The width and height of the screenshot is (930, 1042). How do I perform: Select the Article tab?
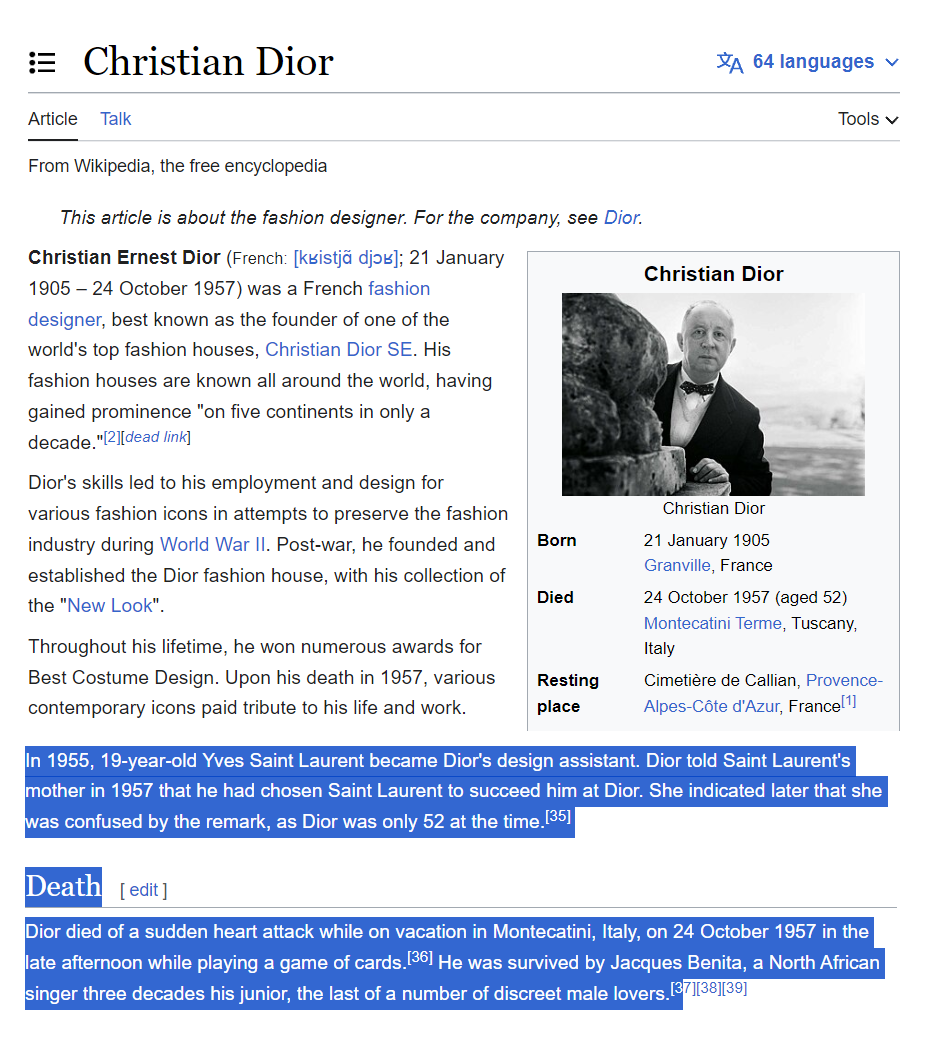[x=53, y=119]
